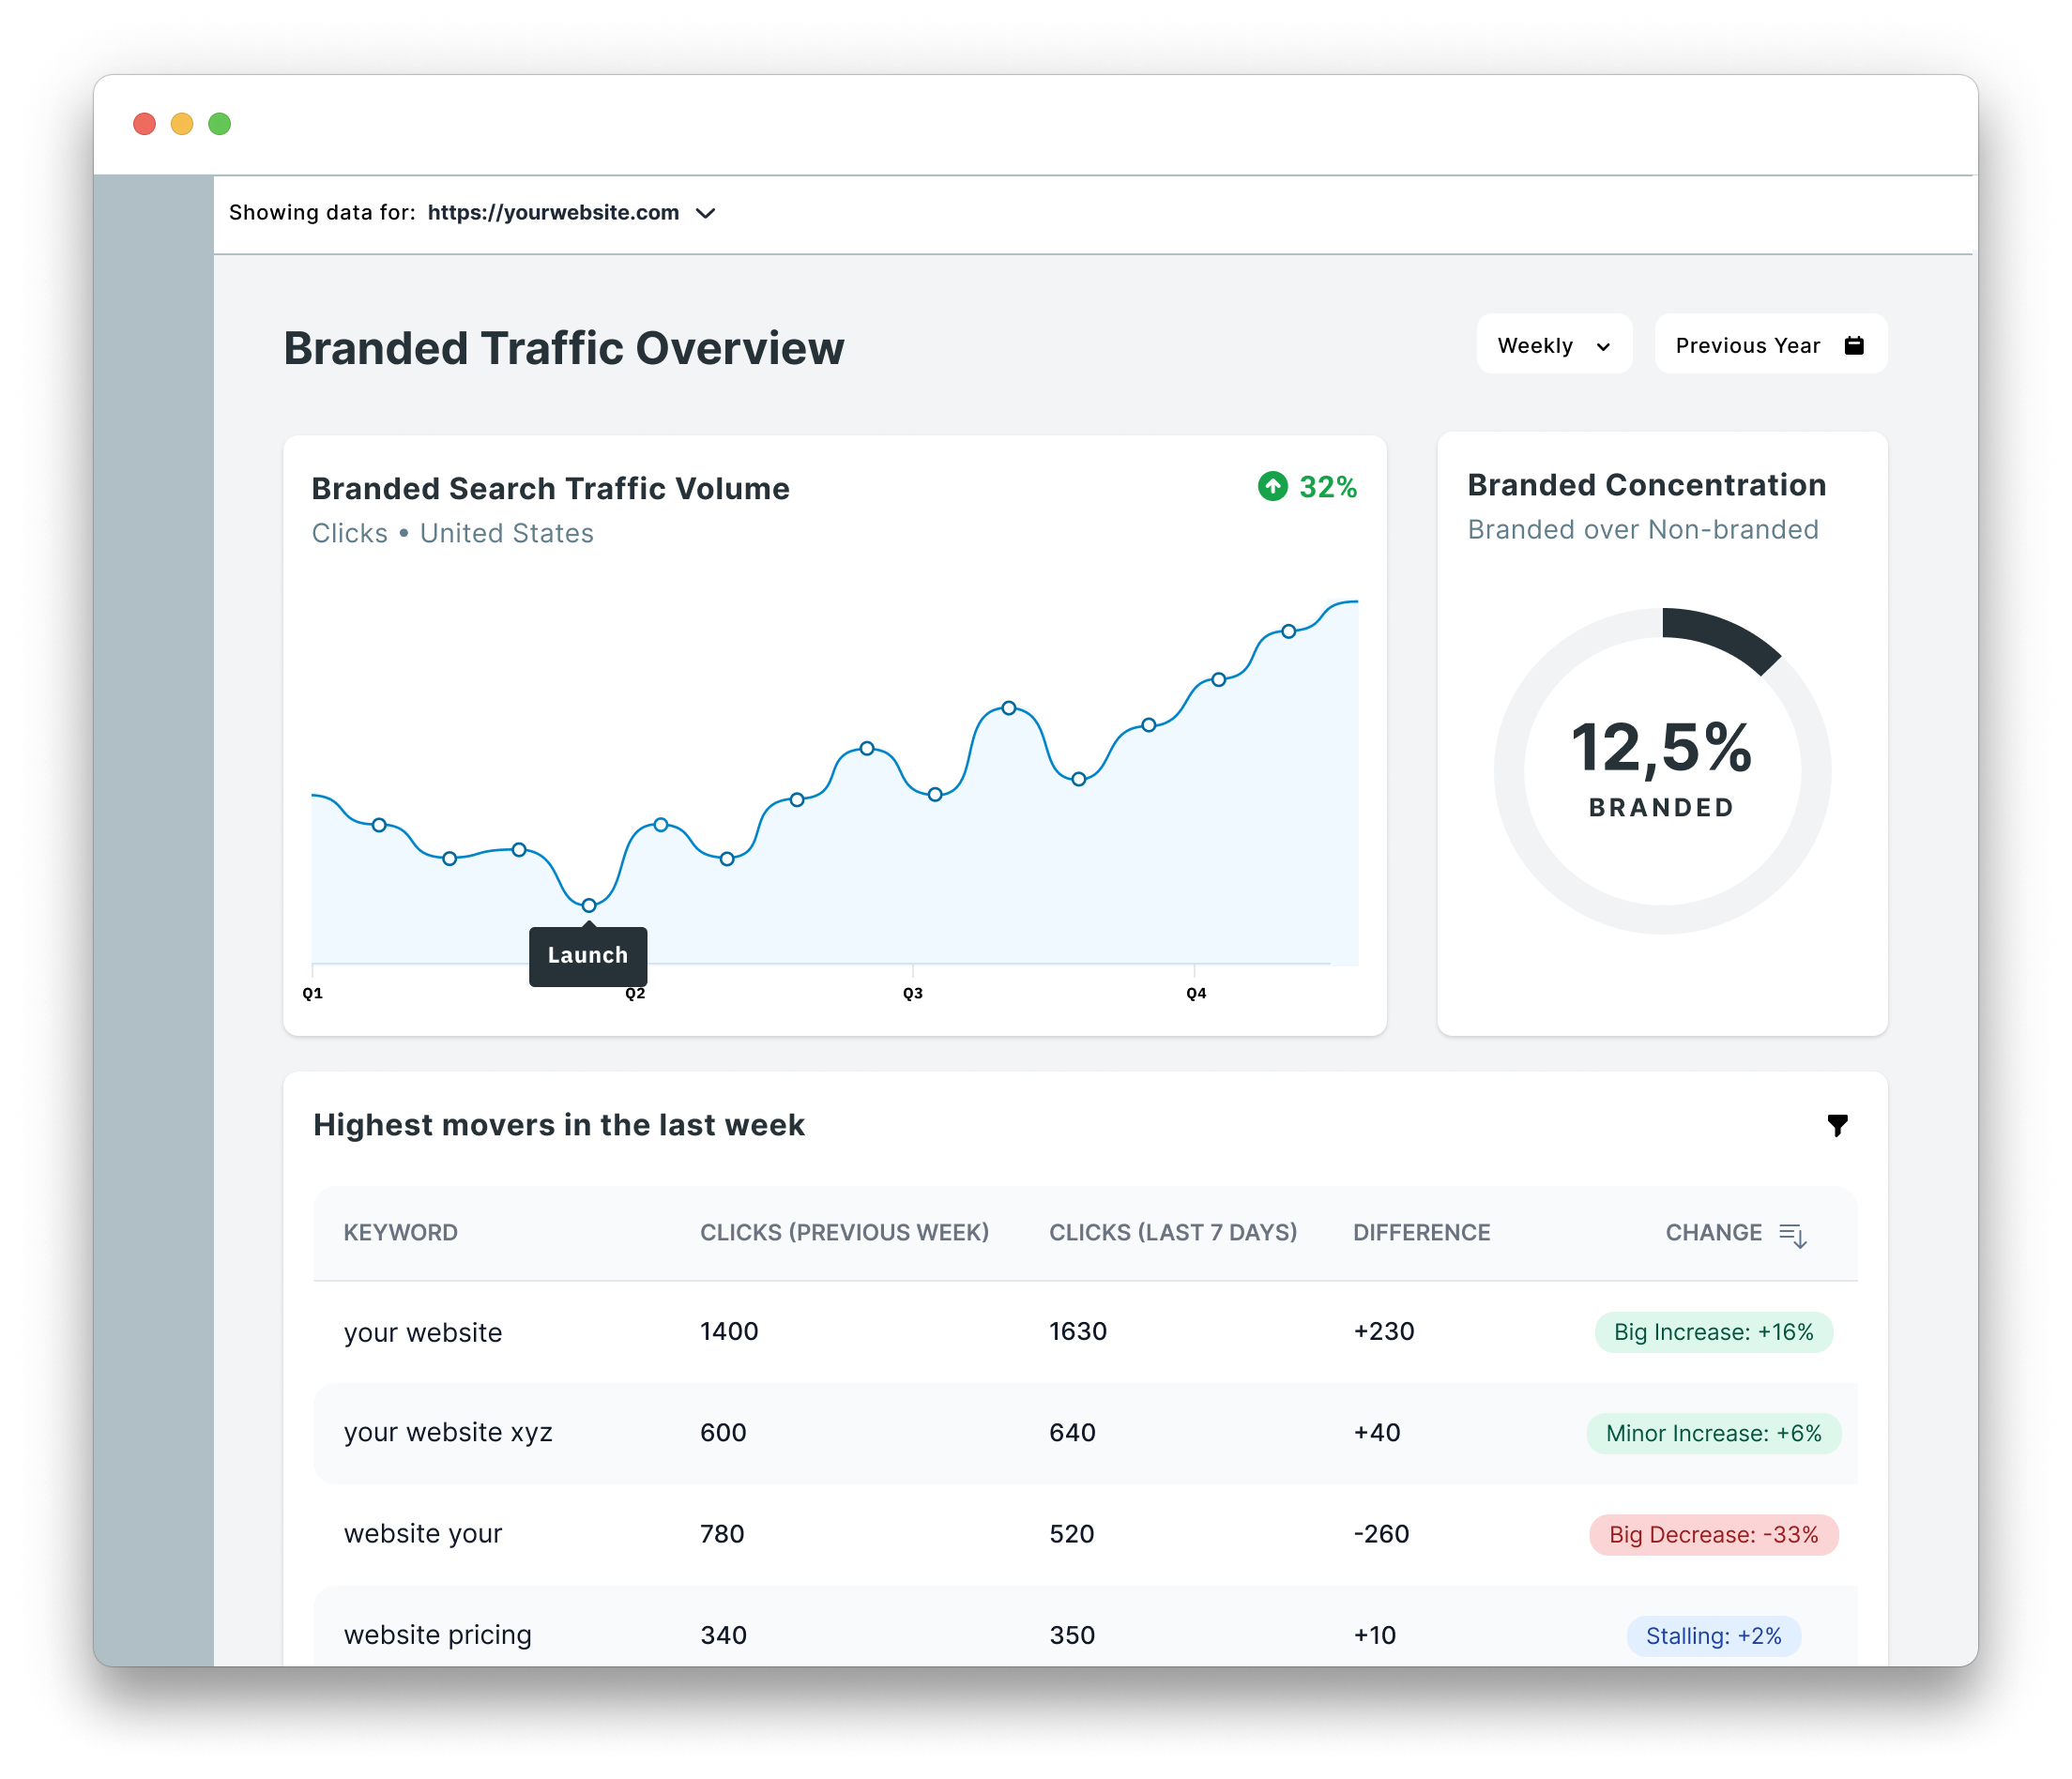Image resolution: width=2072 pixels, height=1779 pixels.
Task: Click the yellow minimize window button
Action: point(182,123)
